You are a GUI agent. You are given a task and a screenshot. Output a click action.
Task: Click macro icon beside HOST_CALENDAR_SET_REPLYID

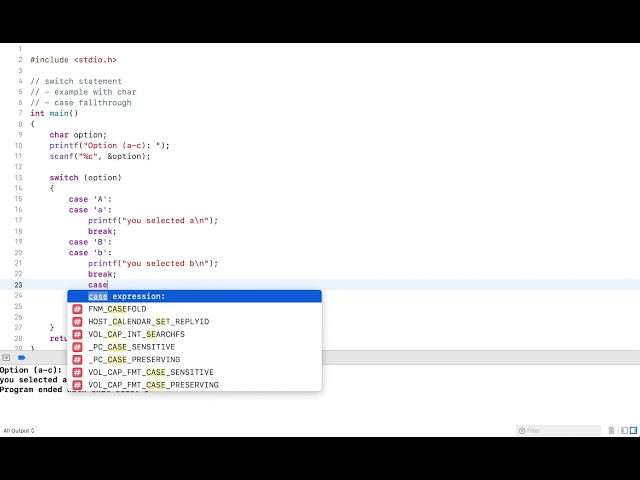point(77,322)
